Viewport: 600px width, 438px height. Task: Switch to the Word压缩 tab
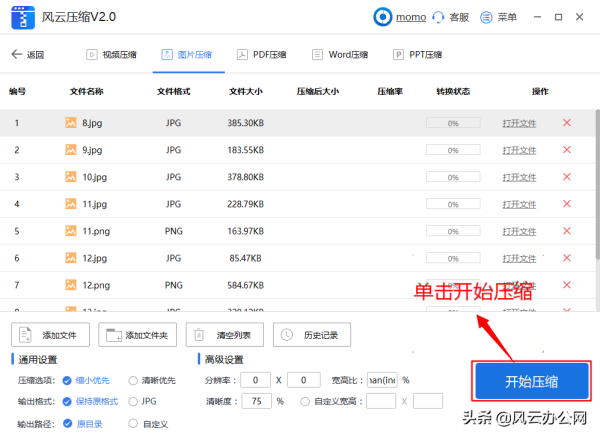340,55
